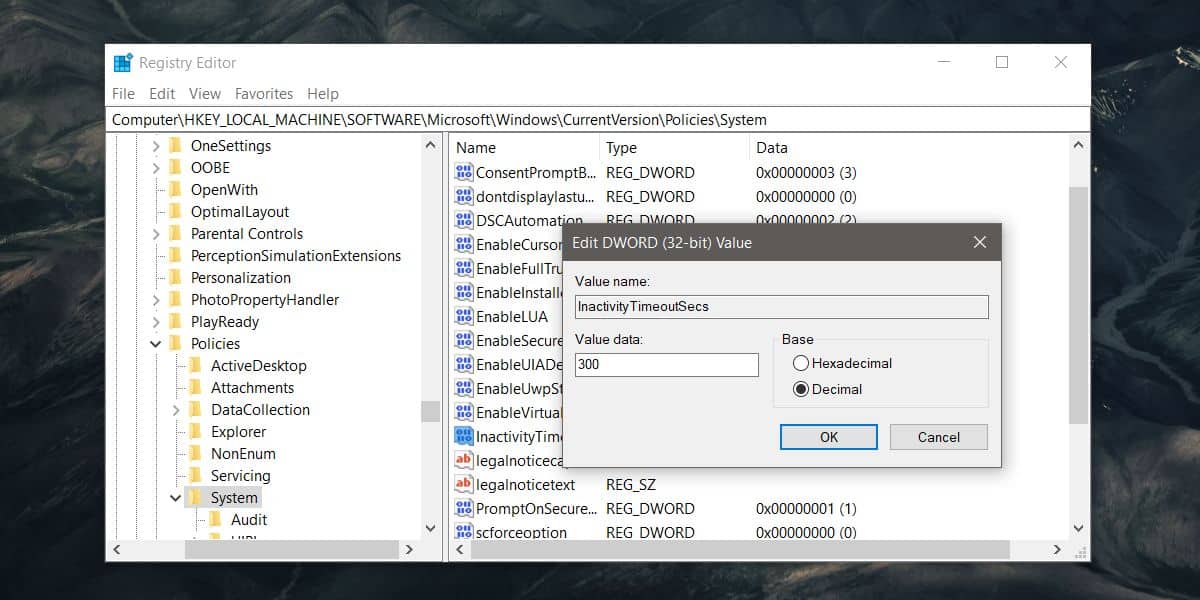Collapse the System tree node

pos(175,497)
